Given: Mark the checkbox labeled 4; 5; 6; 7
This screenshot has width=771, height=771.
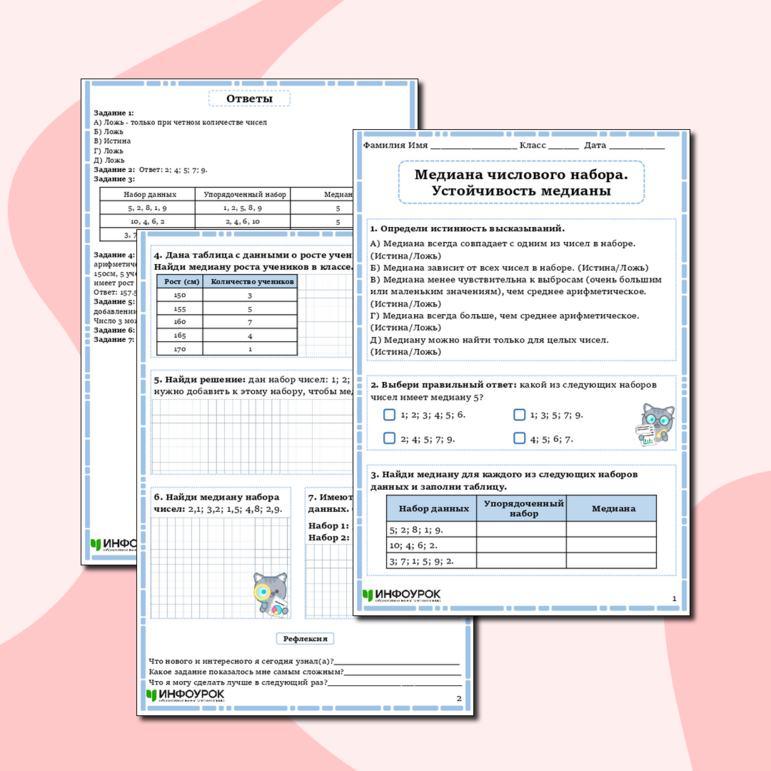Looking at the screenshot, I should tap(519, 438).
